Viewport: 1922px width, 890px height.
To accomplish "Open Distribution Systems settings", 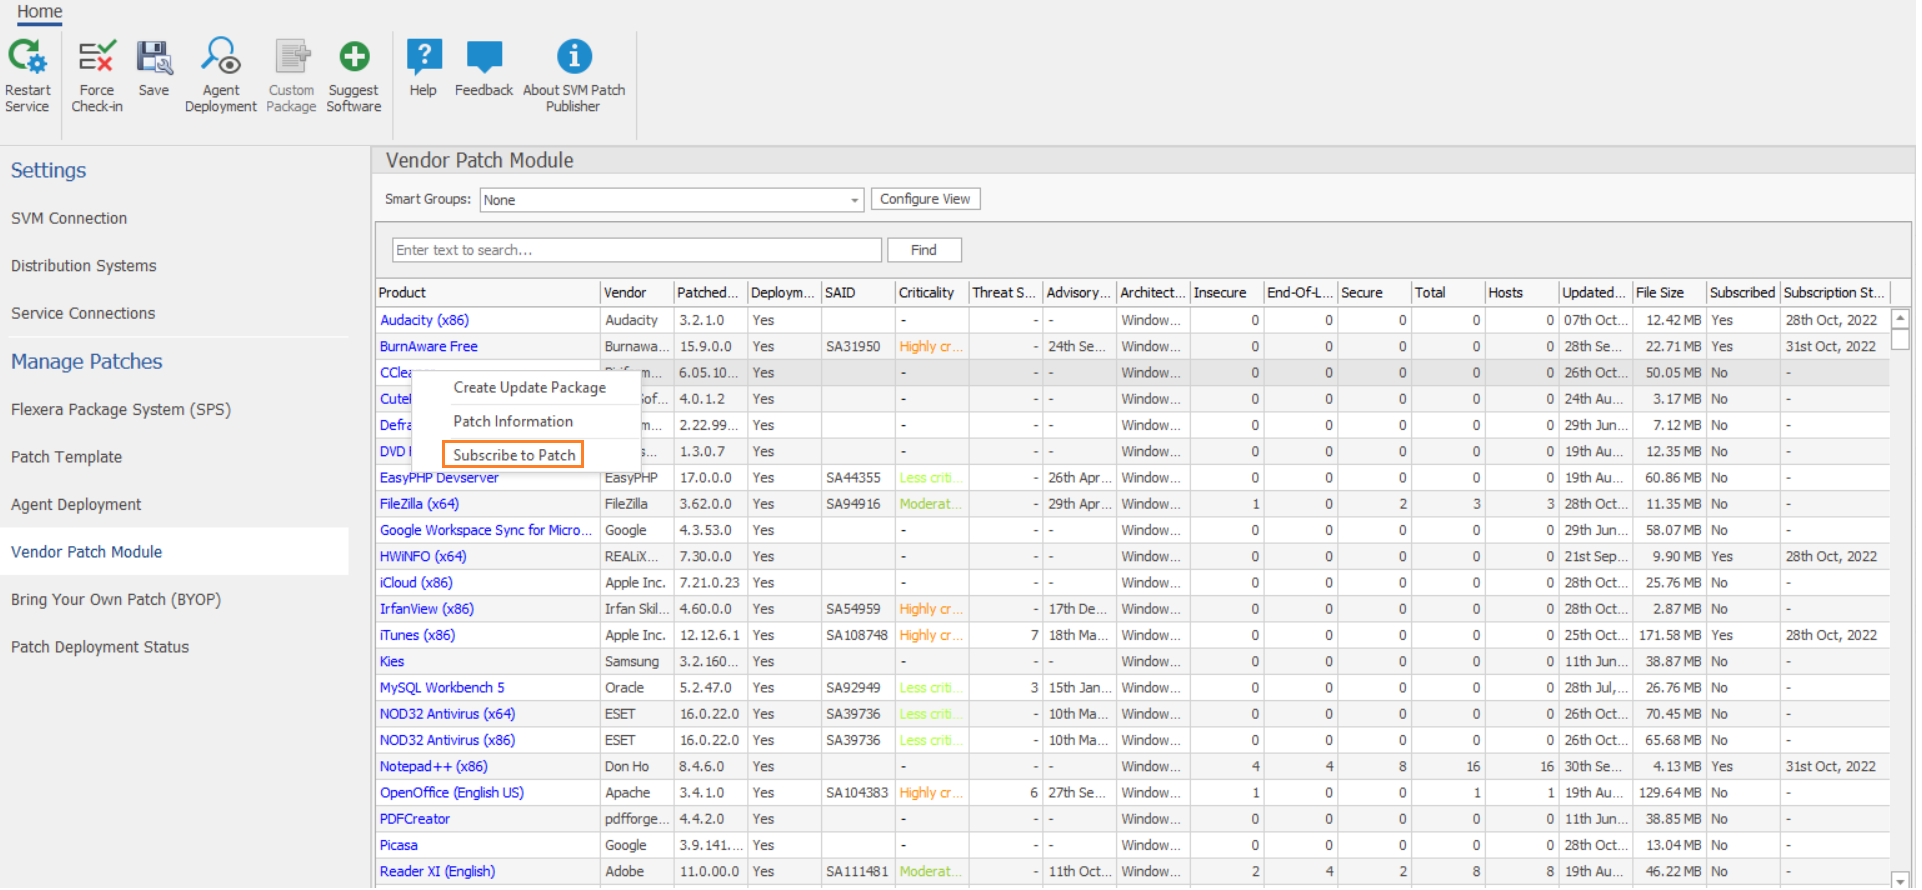I will (x=84, y=266).
